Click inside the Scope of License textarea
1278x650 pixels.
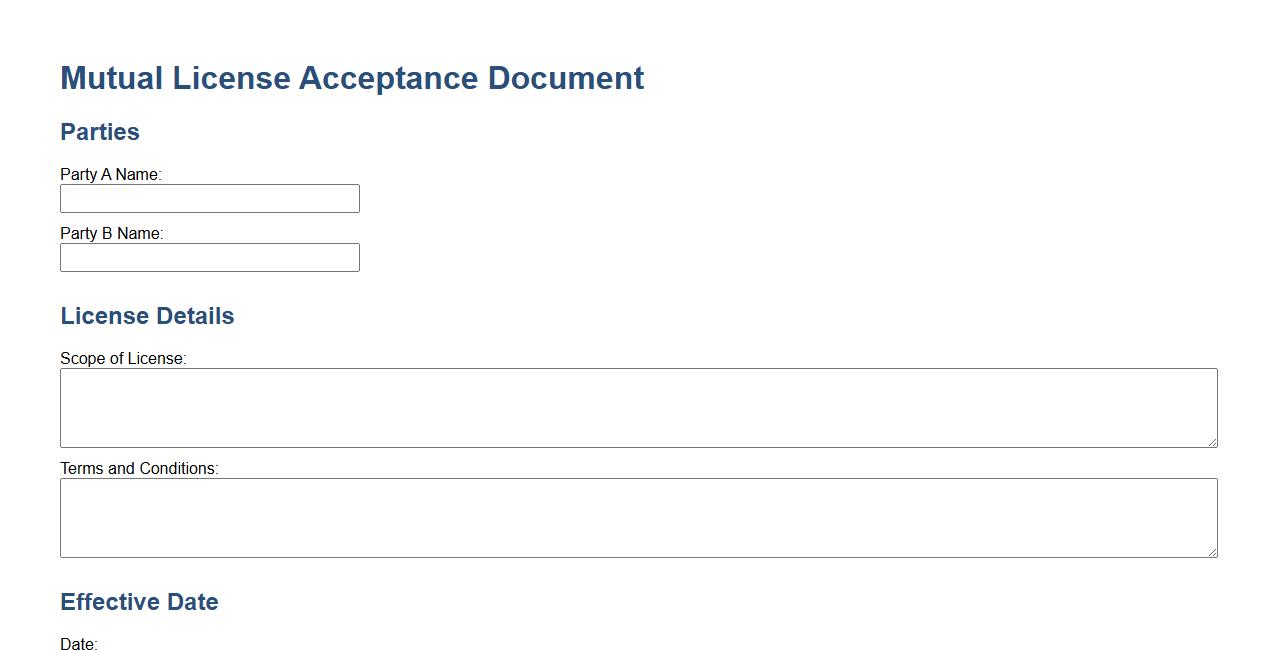coord(638,407)
